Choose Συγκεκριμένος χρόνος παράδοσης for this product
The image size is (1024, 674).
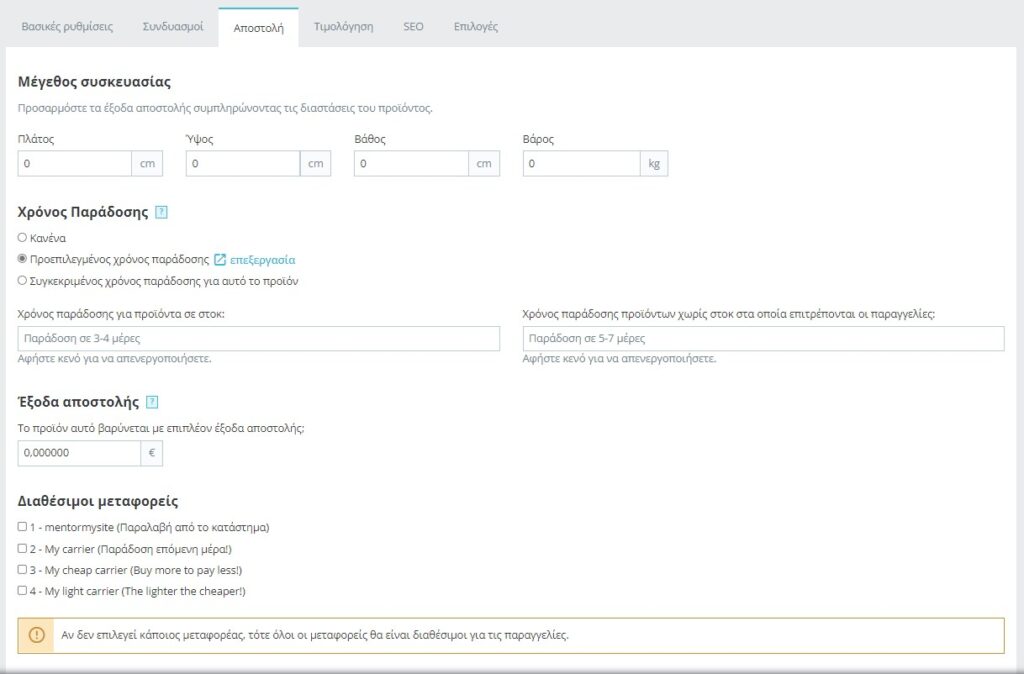(x=23, y=281)
